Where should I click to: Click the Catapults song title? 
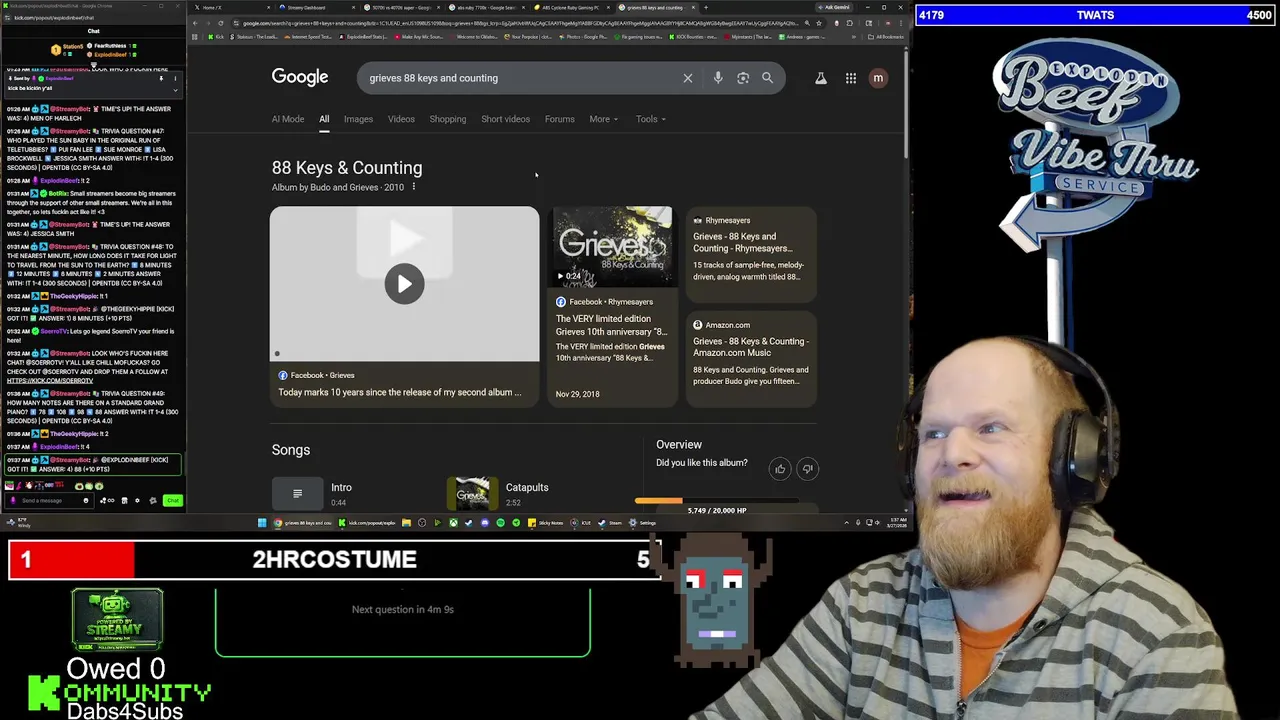point(527,487)
